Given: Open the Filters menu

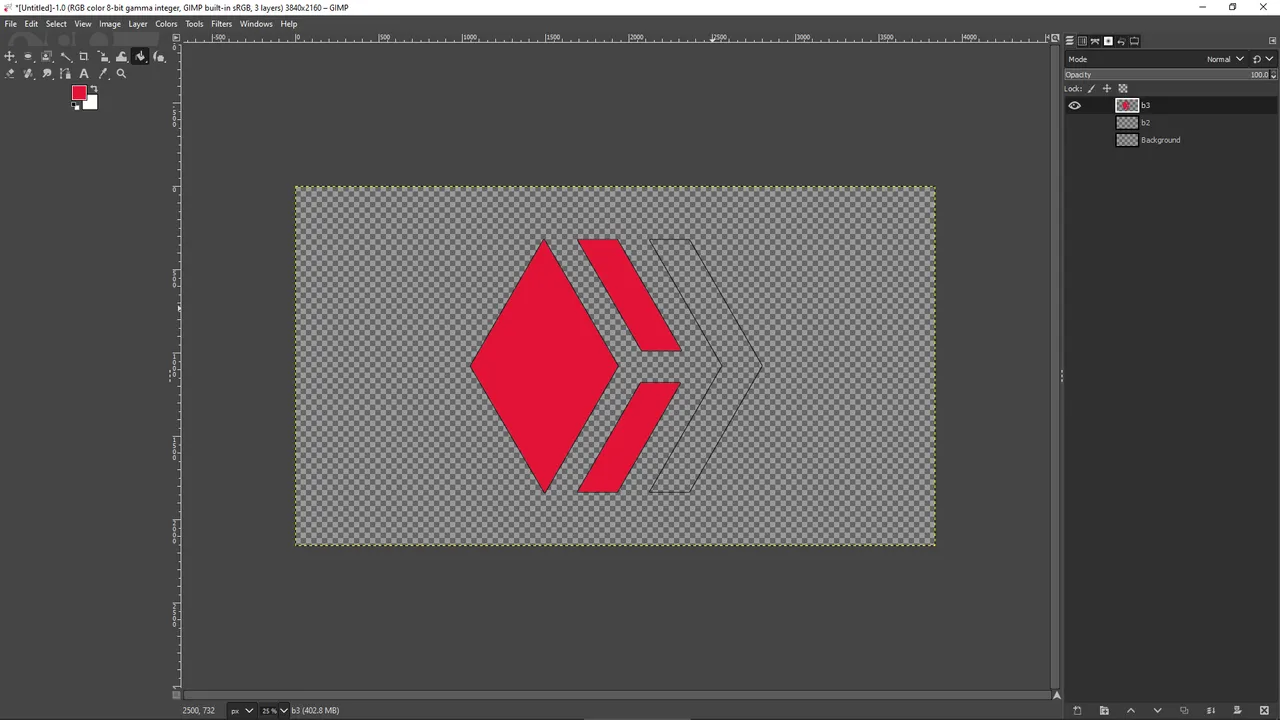Looking at the screenshot, I should point(221,24).
